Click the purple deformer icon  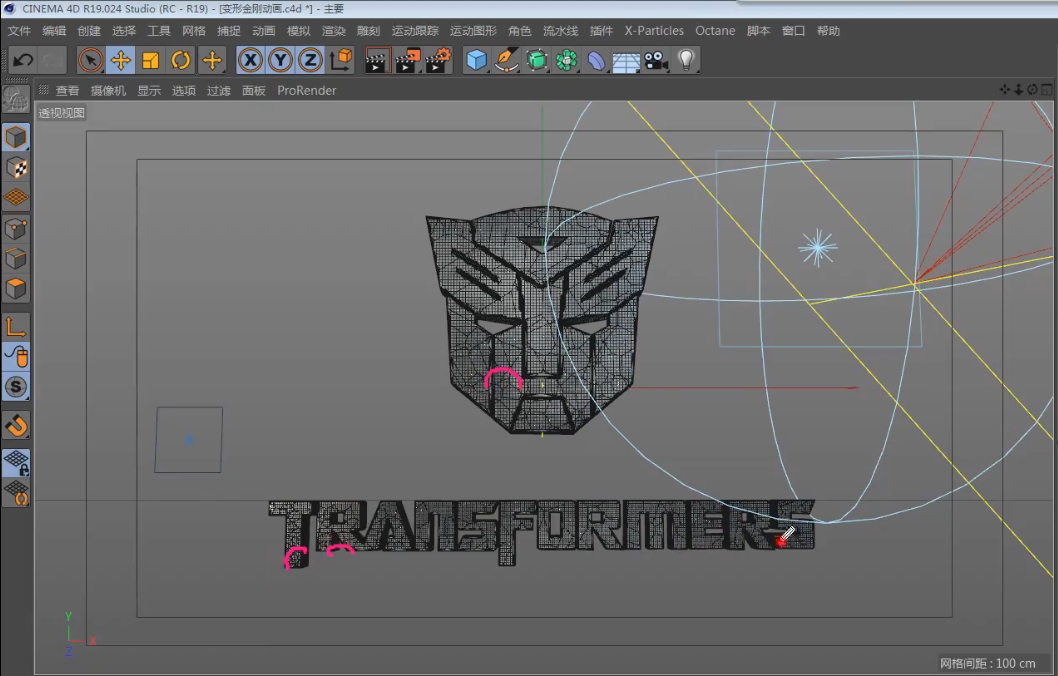point(596,60)
